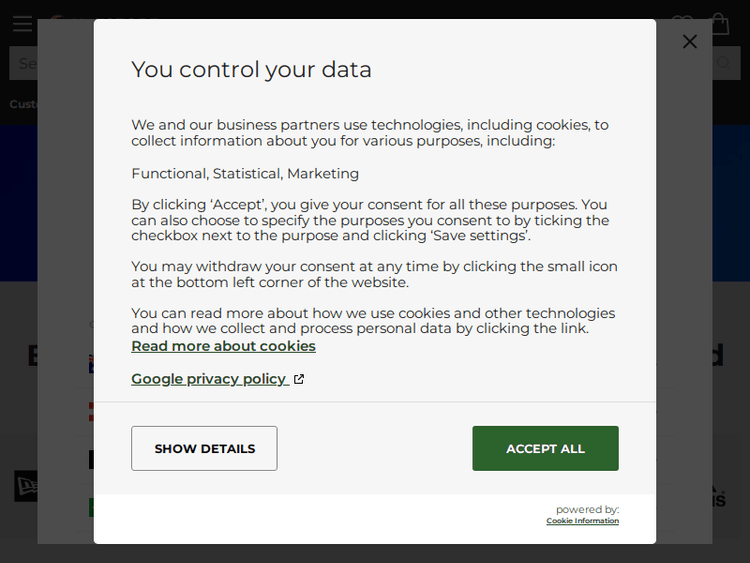The image size is (750, 563).
Task: Click the 'Functional, Statistical, Marketing' purposes text
Action: tap(245, 173)
